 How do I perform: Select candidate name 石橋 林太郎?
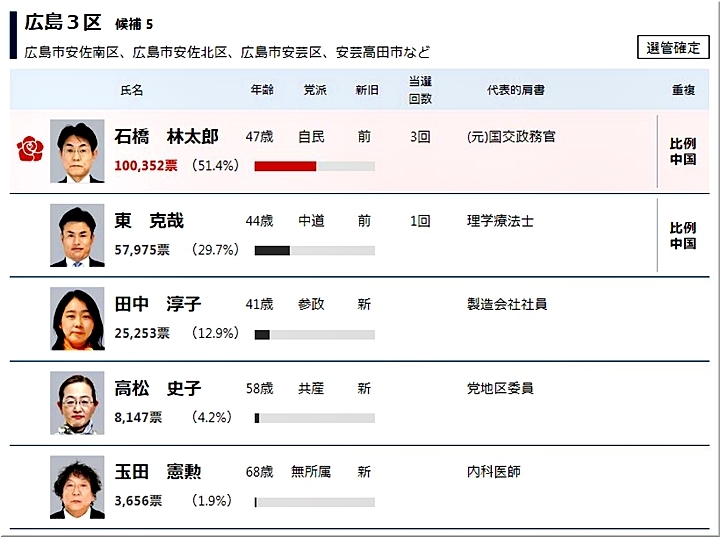[x=166, y=137]
